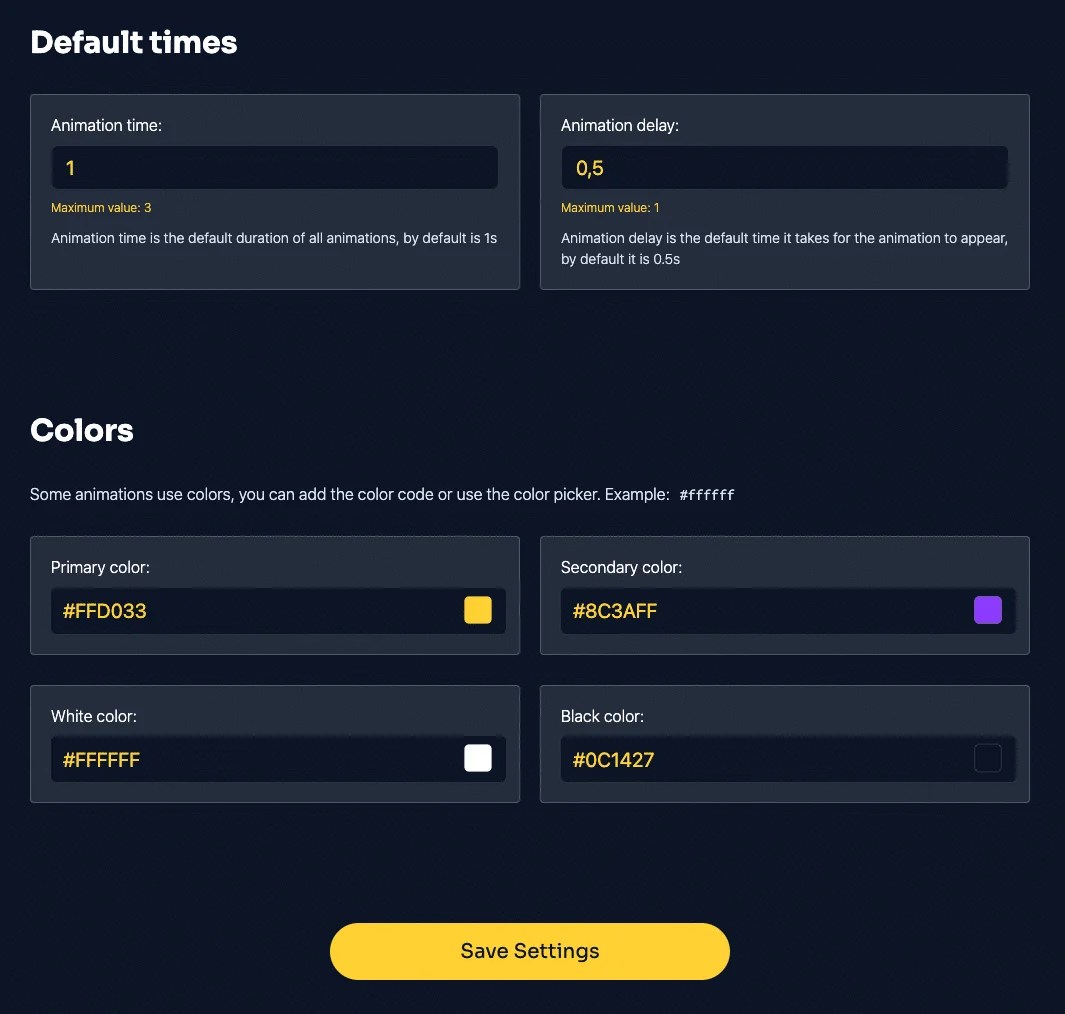Click the "Black color:" label
This screenshot has height=1014, width=1065.
point(602,716)
